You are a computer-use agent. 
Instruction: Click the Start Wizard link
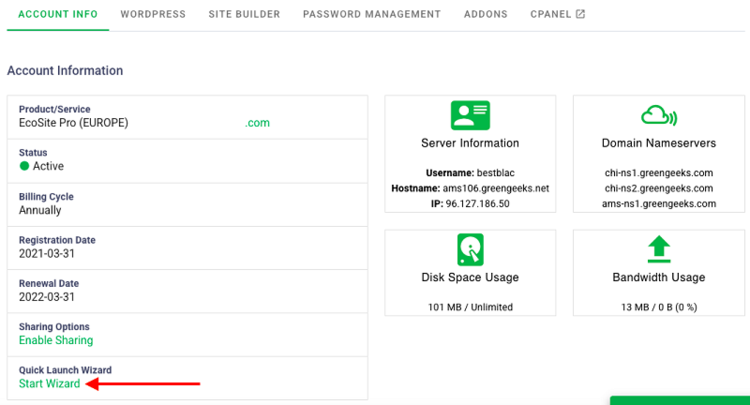point(49,384)
